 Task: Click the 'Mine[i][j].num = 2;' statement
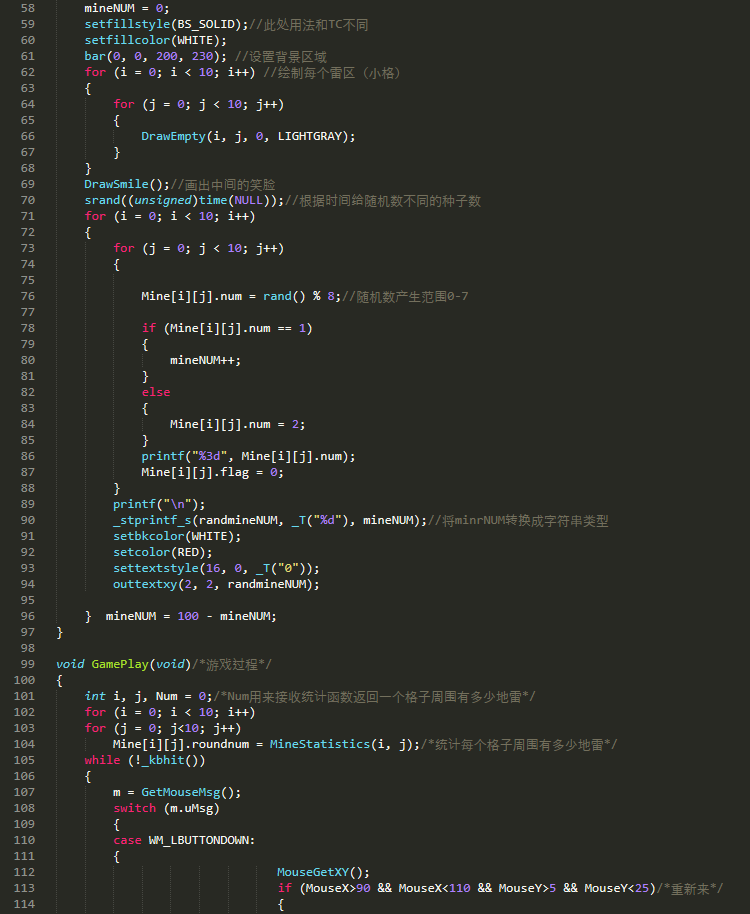point(238,424)
